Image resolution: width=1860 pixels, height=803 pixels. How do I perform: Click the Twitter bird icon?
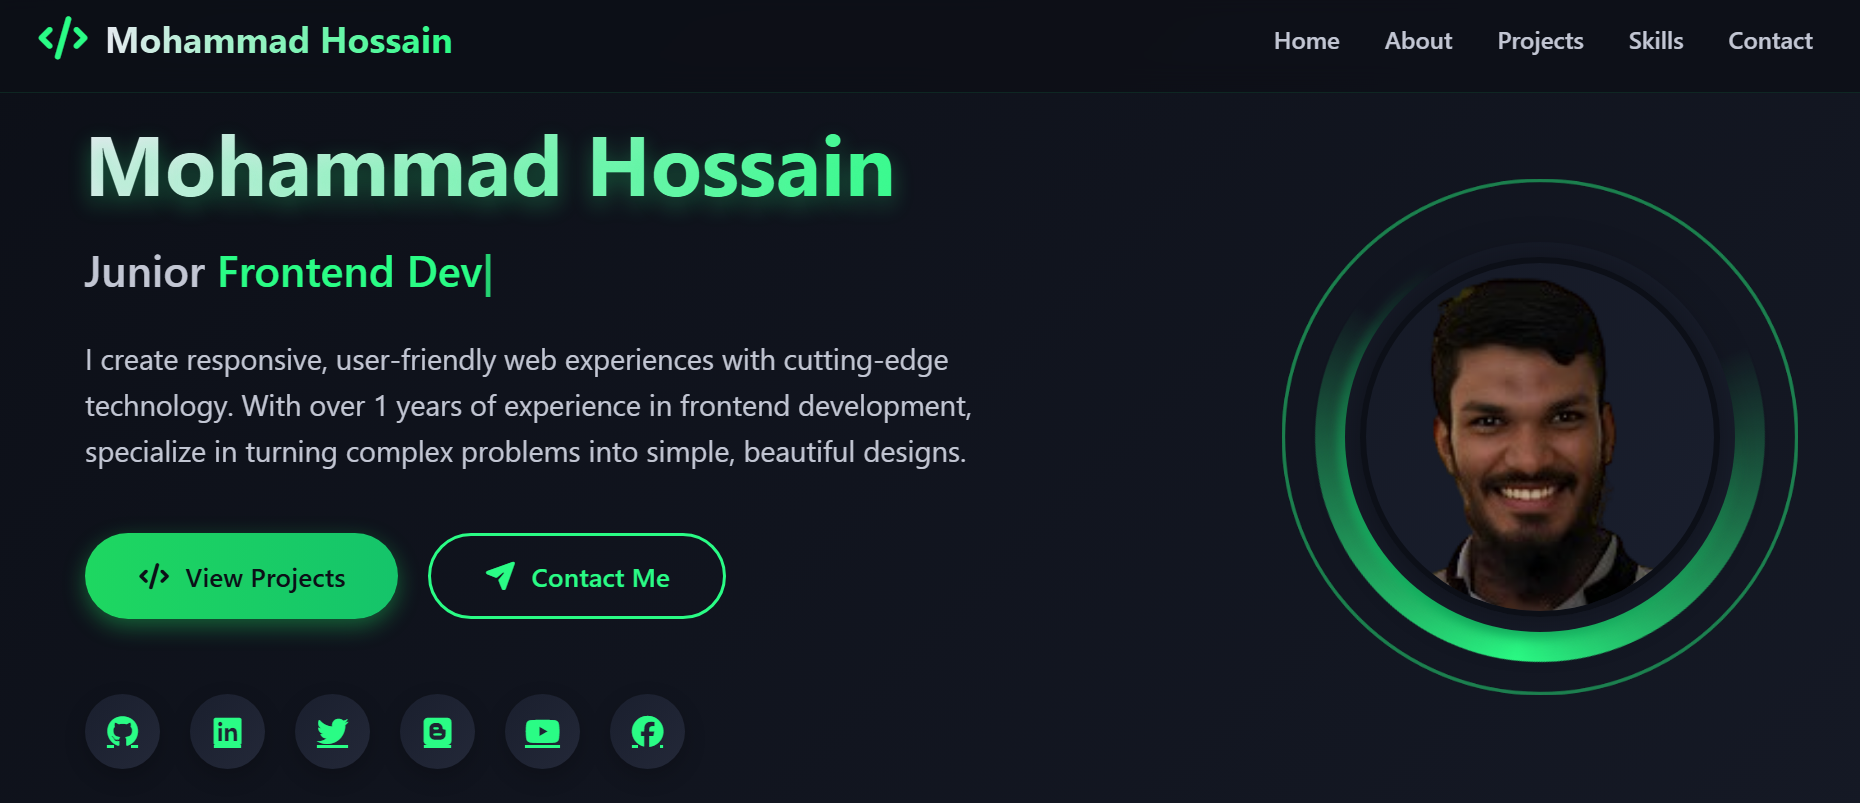point(332,732)
